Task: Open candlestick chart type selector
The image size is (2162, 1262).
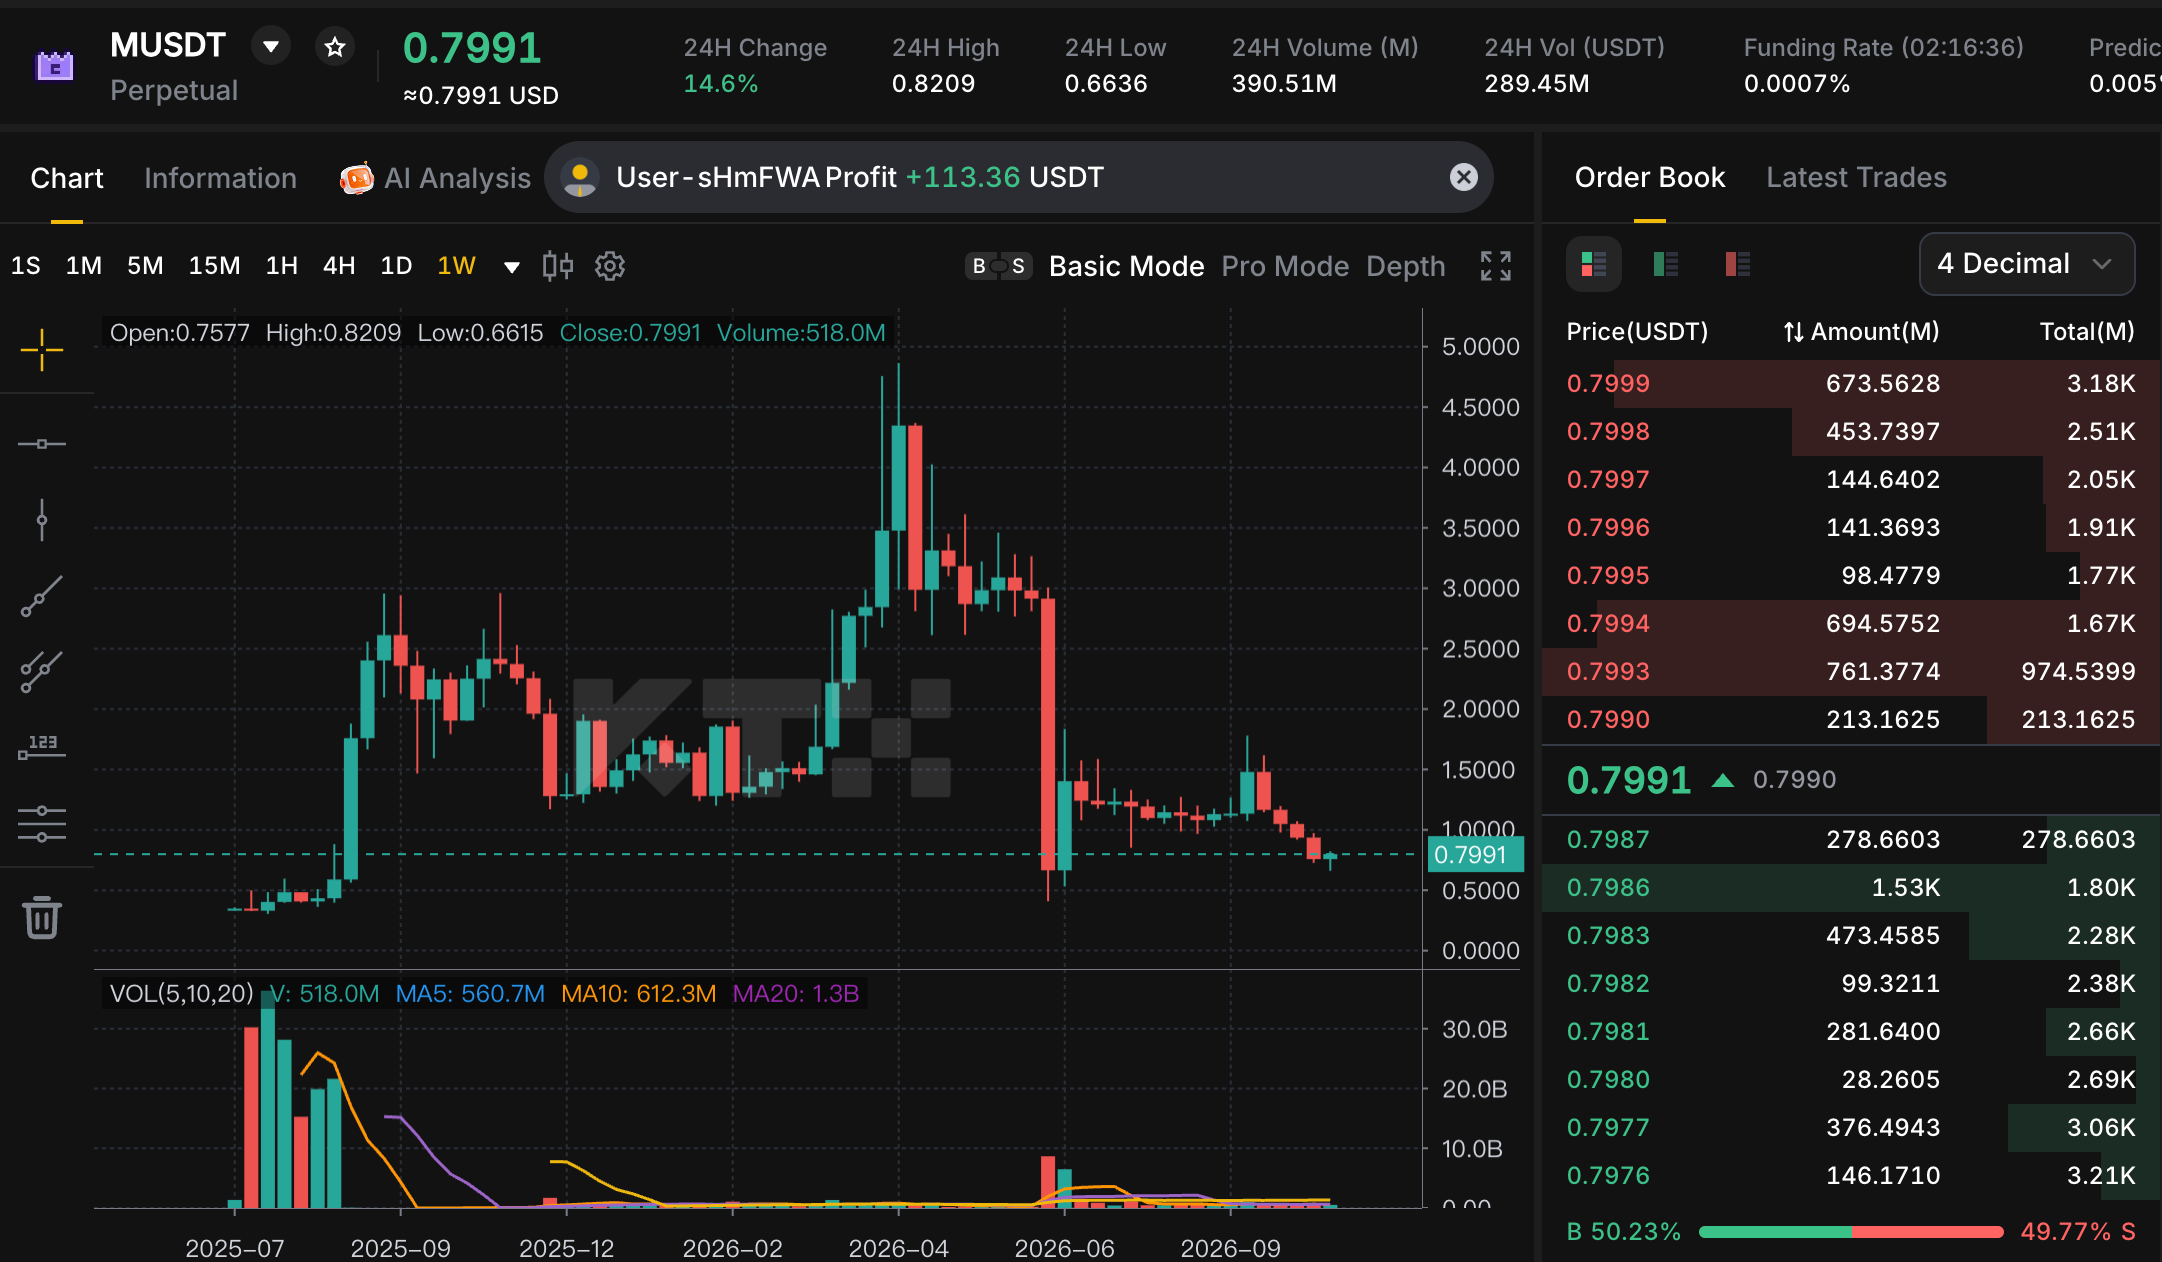Action: (x=558, y=265)
